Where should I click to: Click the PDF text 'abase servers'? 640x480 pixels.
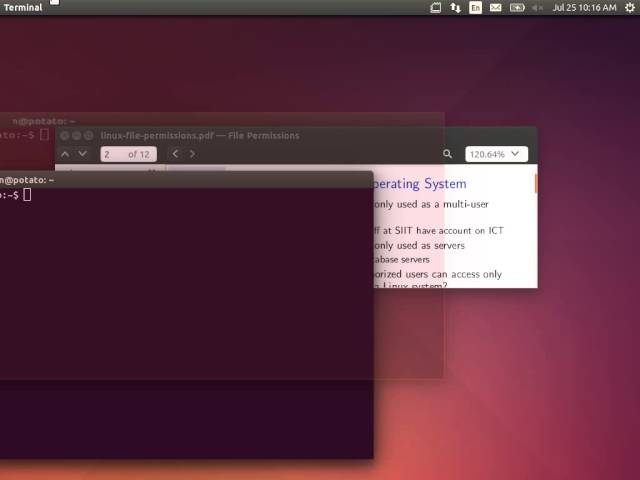tap(402, 260)
